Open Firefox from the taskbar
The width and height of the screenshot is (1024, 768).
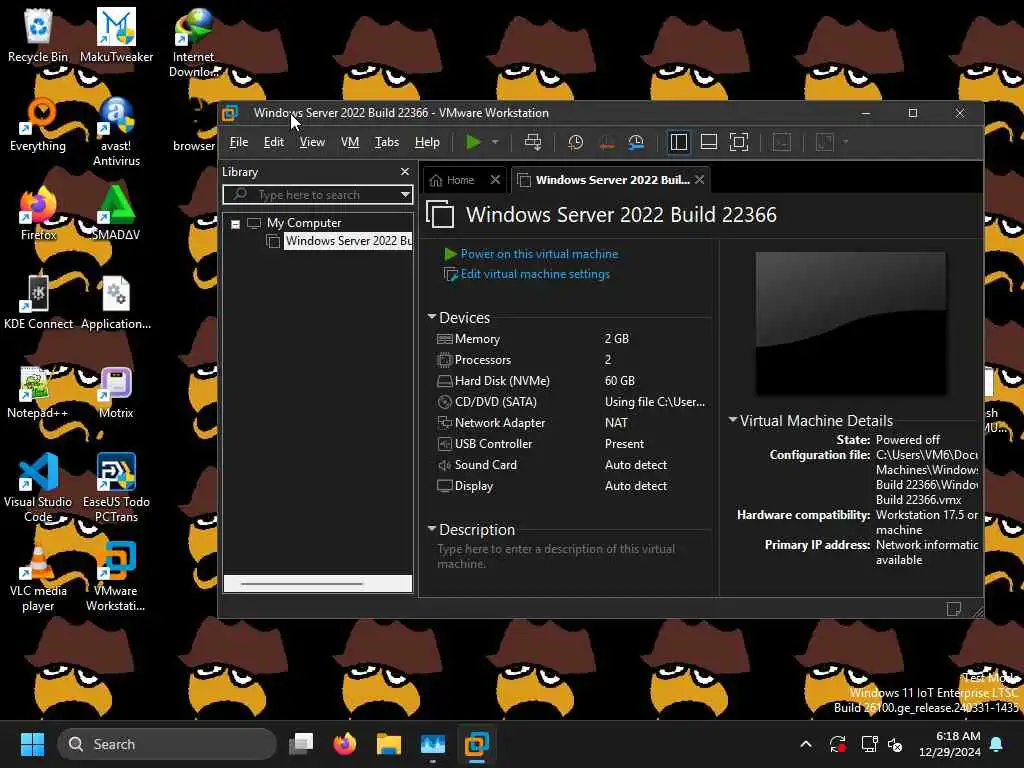pyautogui.click(x=345, y=744)
